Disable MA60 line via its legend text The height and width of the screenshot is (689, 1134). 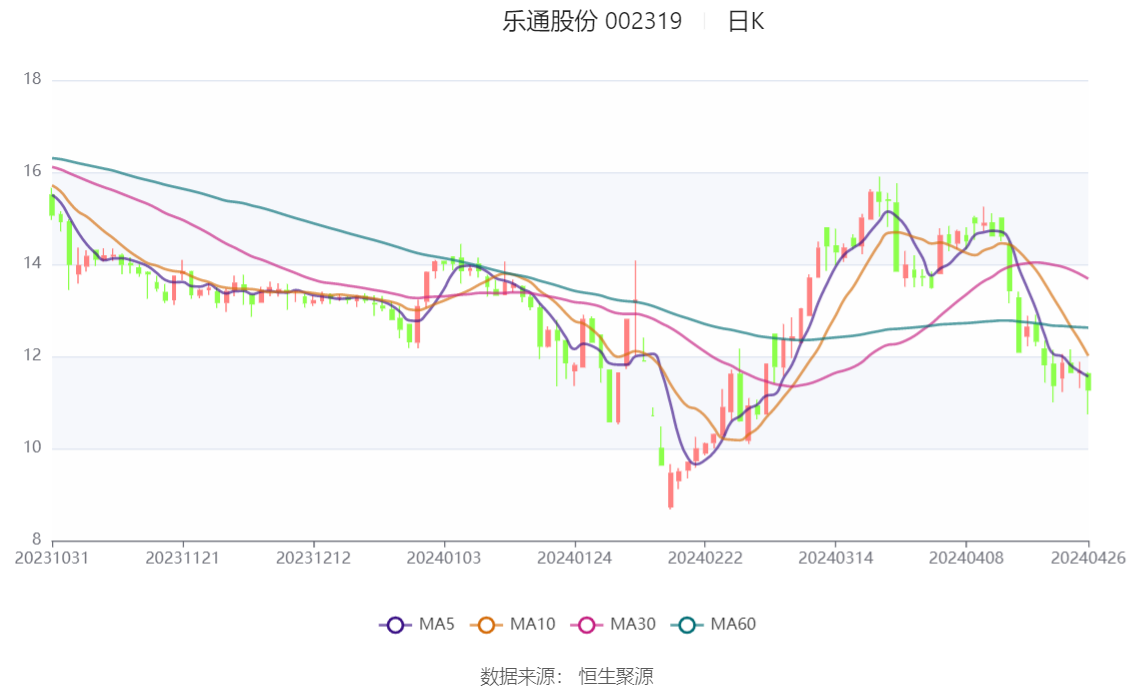(733, 625)
